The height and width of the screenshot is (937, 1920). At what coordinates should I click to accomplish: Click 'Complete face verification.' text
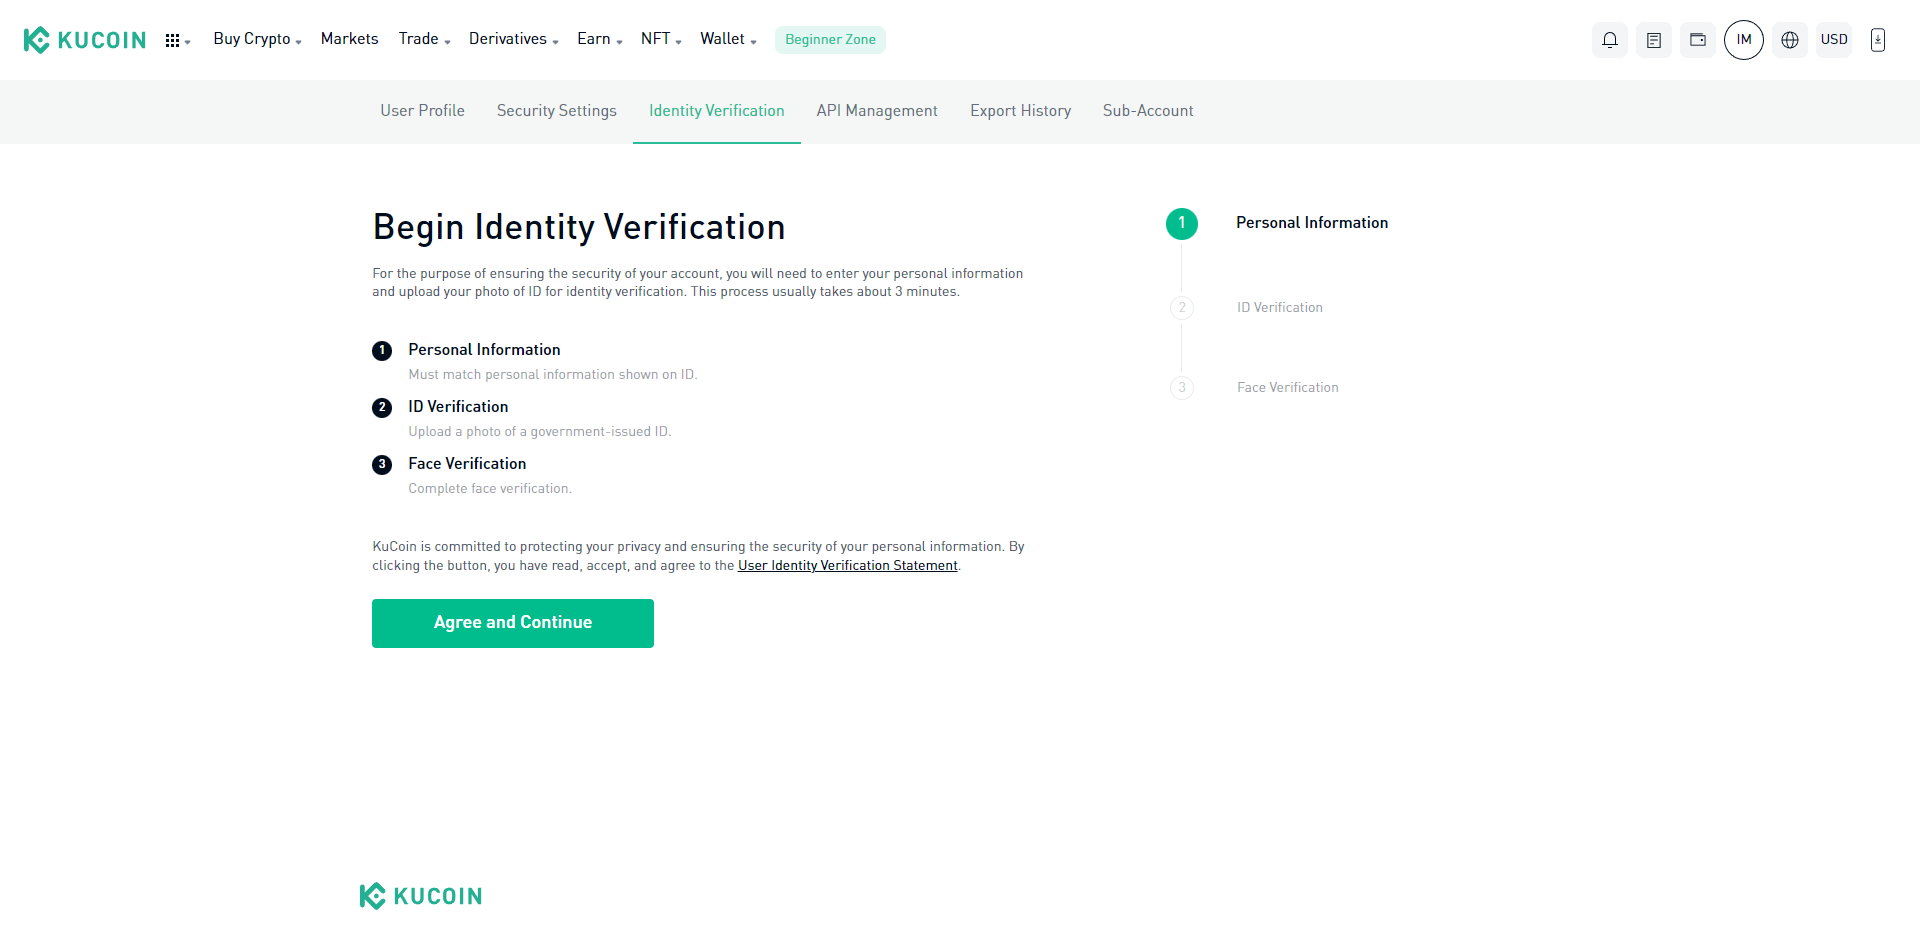point(490,489)
